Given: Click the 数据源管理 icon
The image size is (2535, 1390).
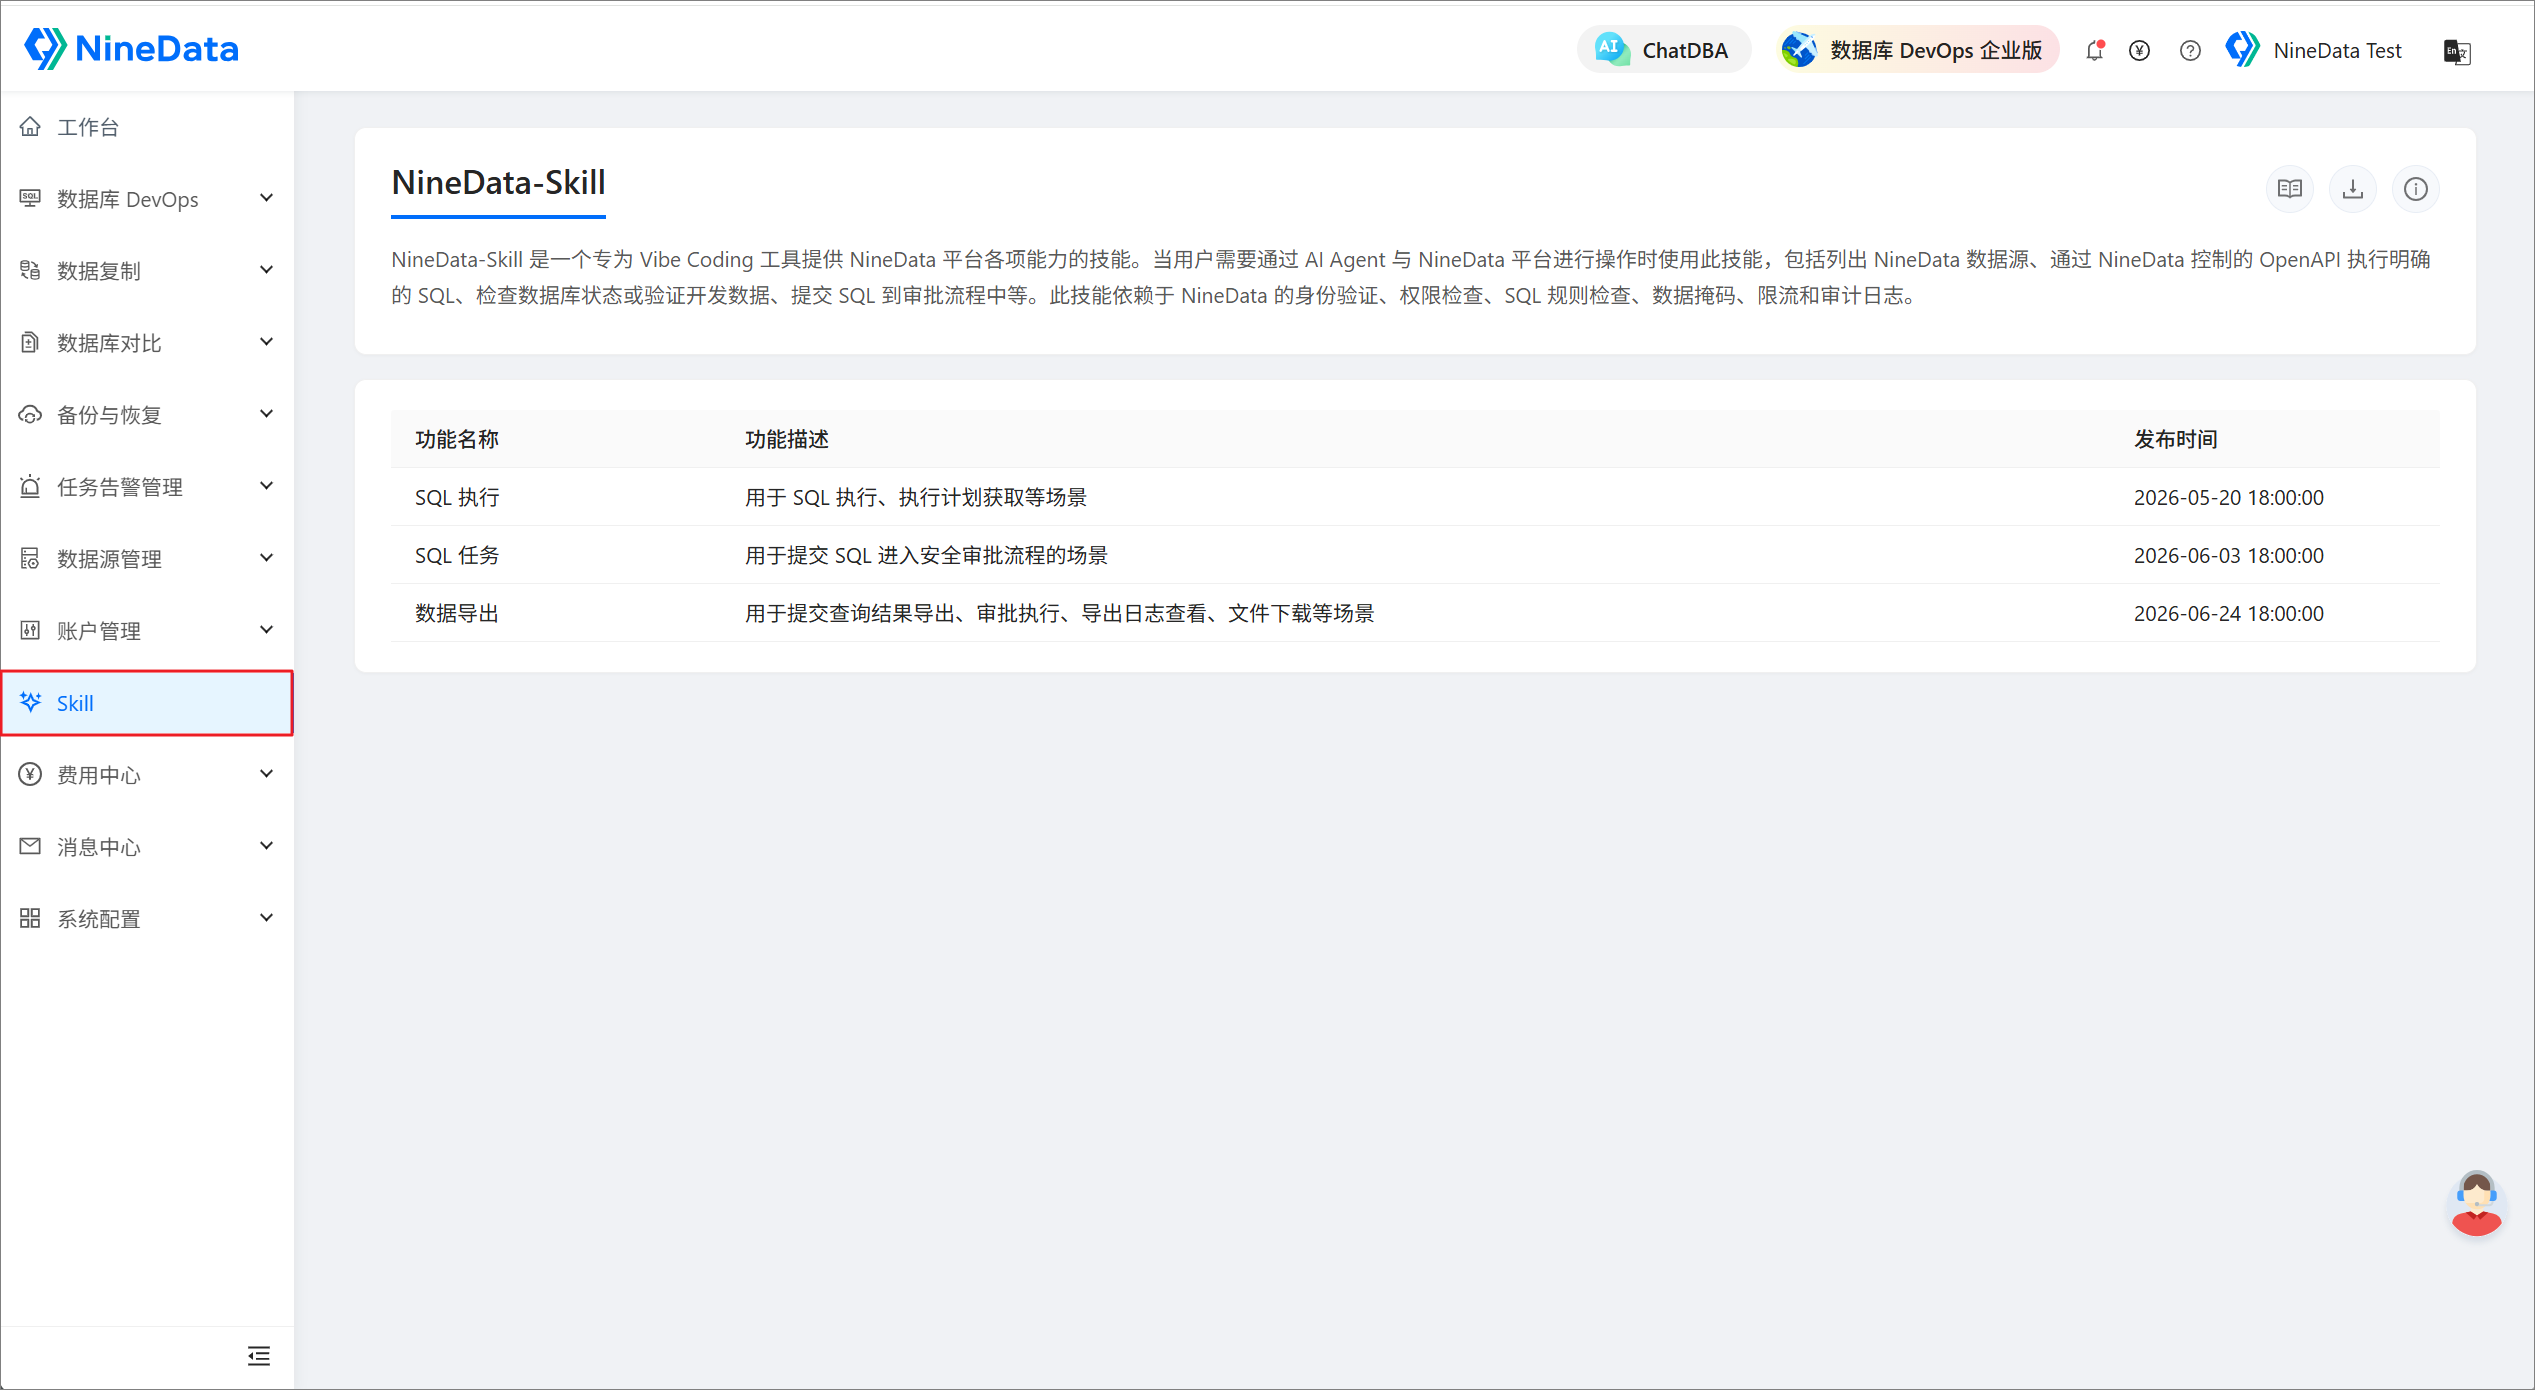Looking at the screenshot, I should point(30,558).
